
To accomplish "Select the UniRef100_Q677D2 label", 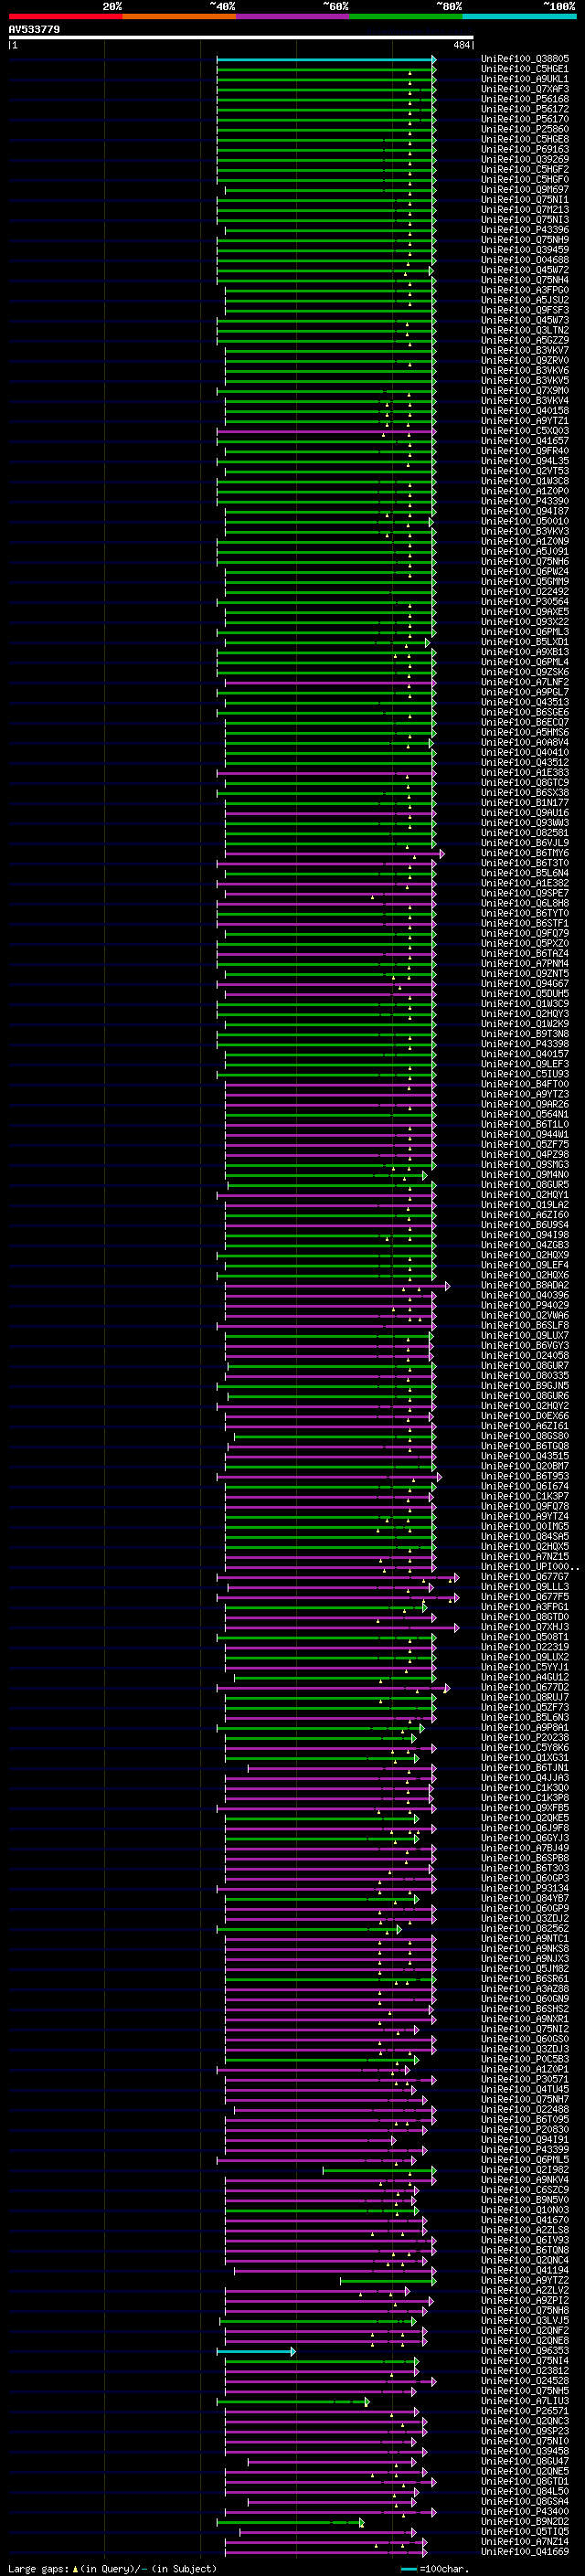I will point(525,1687).
